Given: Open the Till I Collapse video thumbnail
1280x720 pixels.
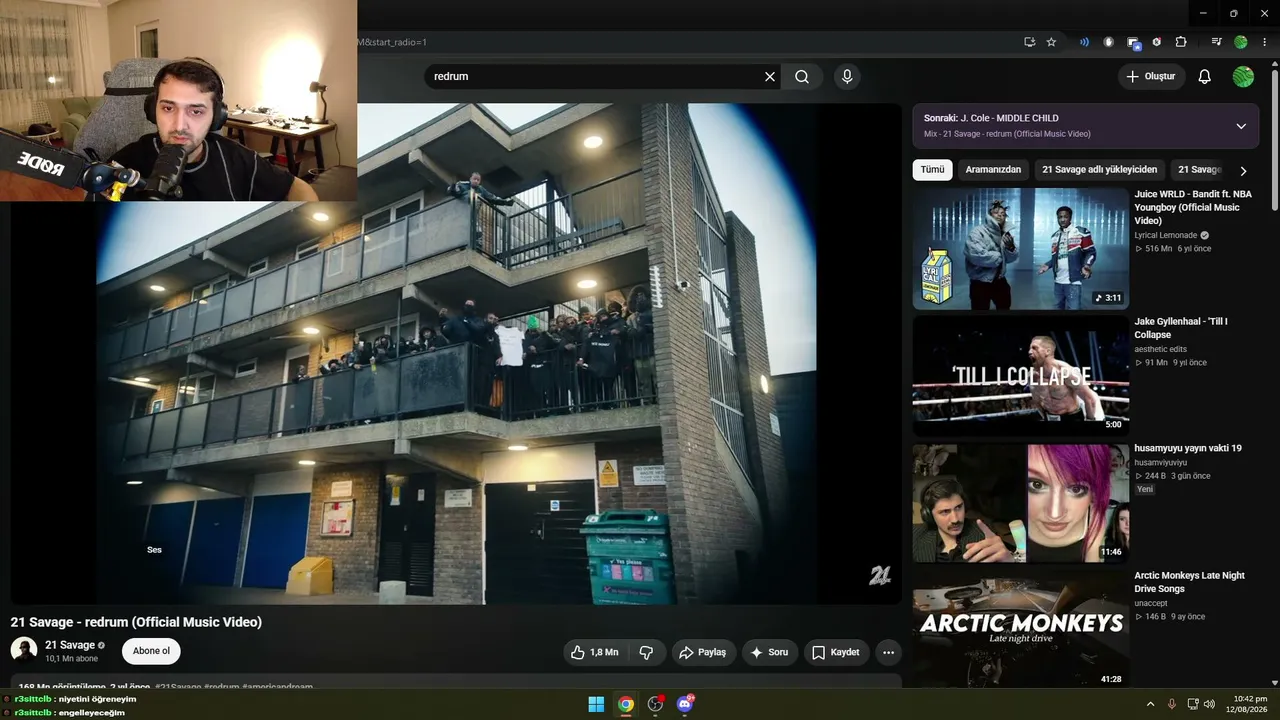Looking at the screenshot, I should click(1020, 376).
